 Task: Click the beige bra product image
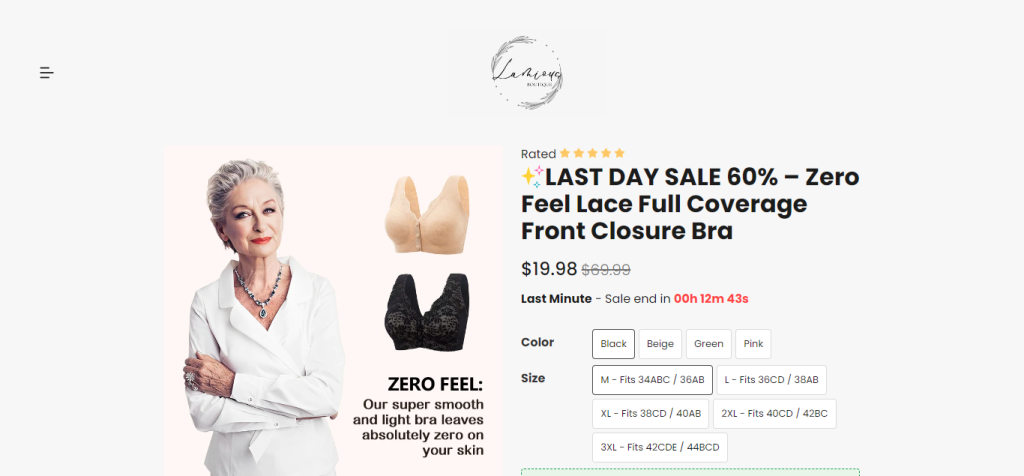[x=426, y=215]
